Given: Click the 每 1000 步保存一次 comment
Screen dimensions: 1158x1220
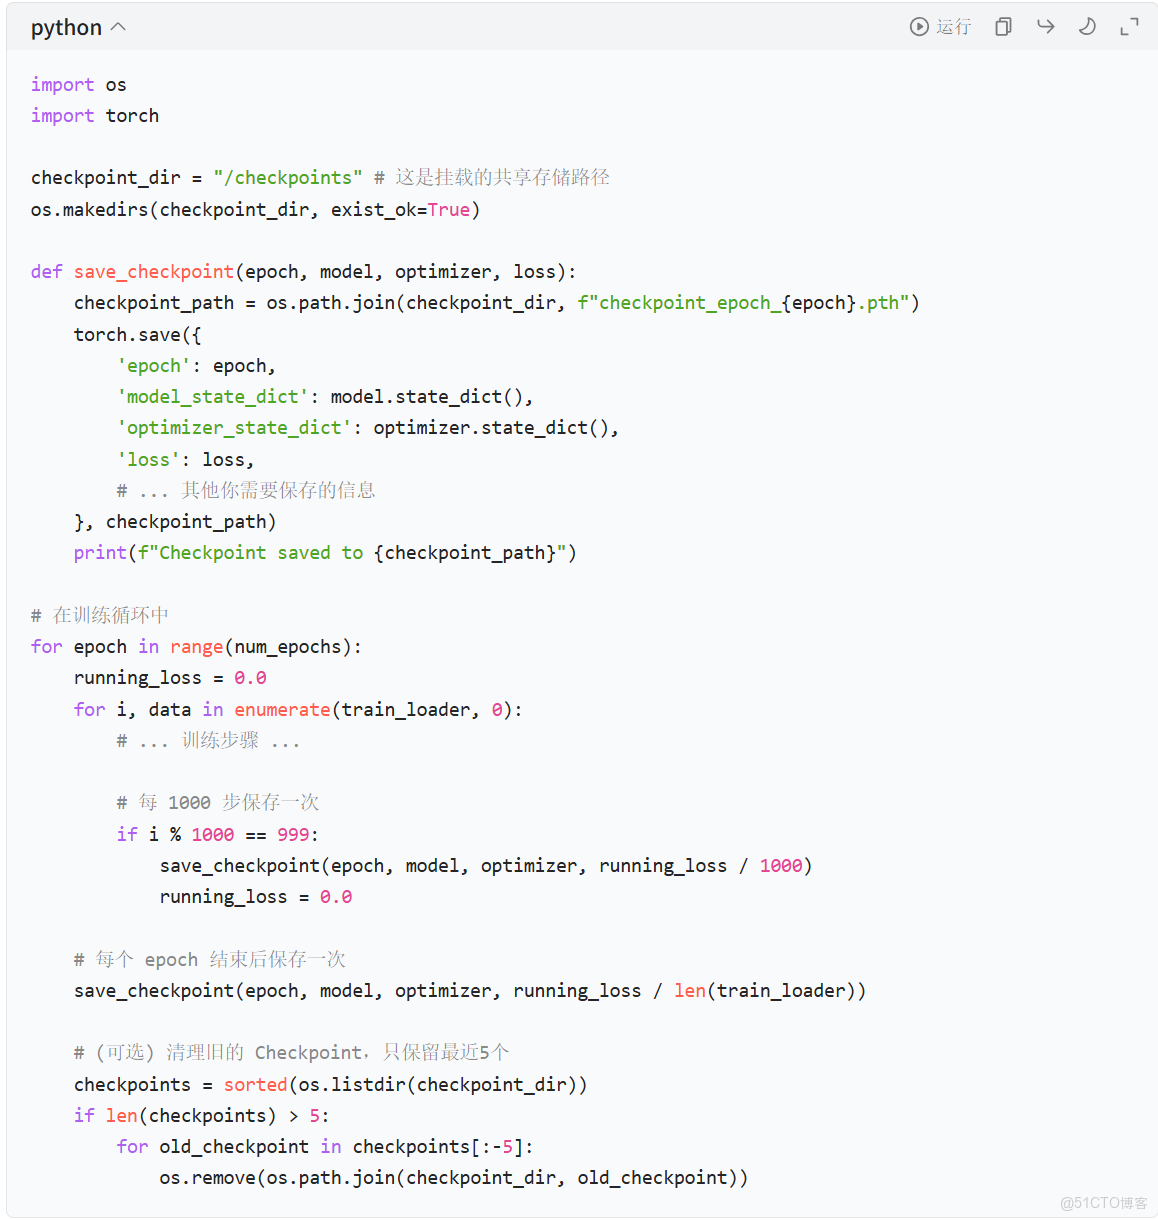Looking at the screenshot, I should pos(218,803).
